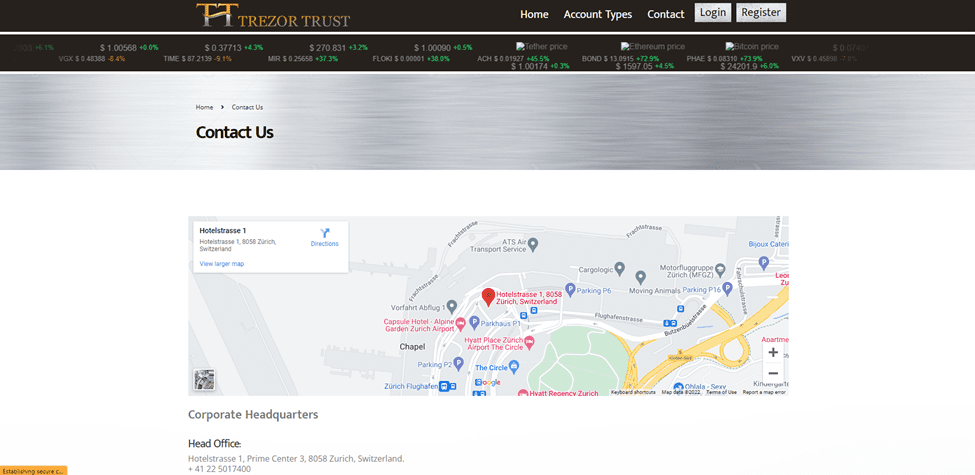Click the VGX ticker entry
Viewport: 975px width, 475px height.
click(92, 59)
